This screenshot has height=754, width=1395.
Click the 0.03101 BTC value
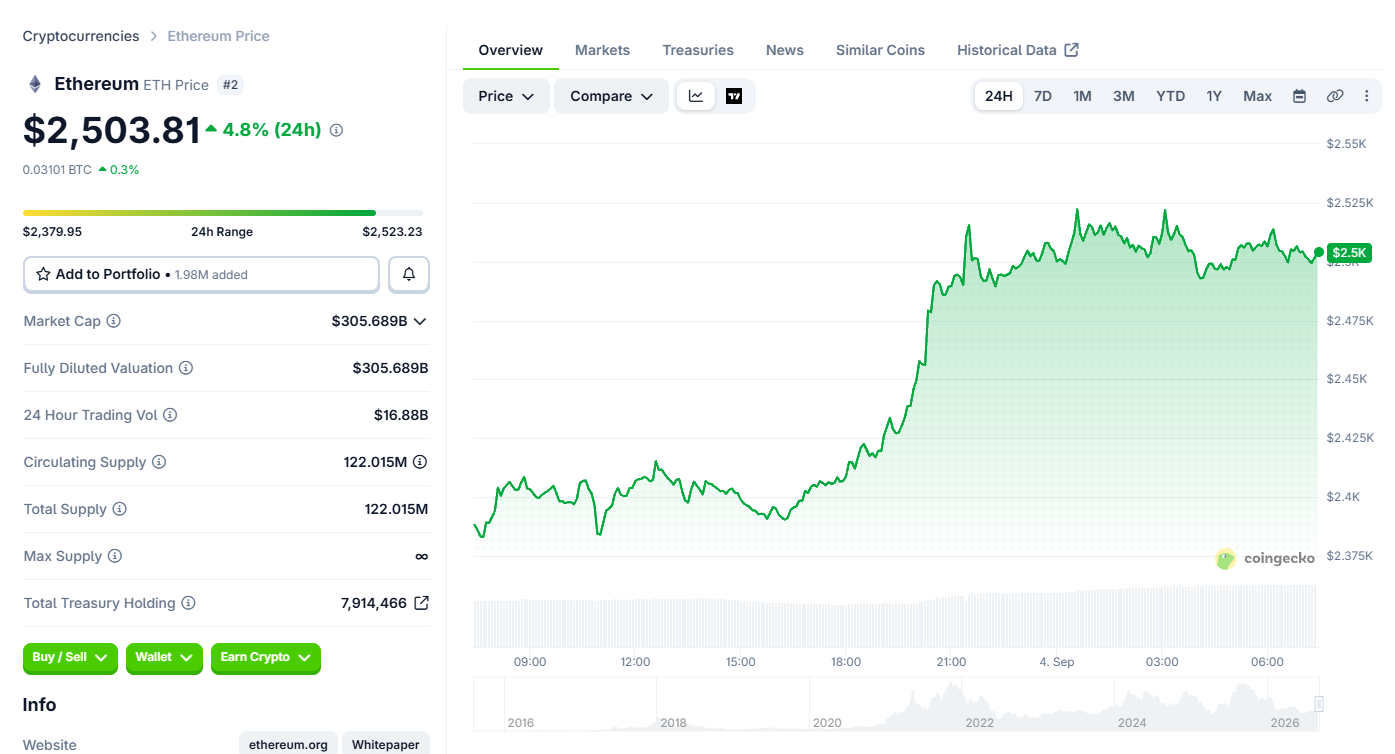coord(58,170)
